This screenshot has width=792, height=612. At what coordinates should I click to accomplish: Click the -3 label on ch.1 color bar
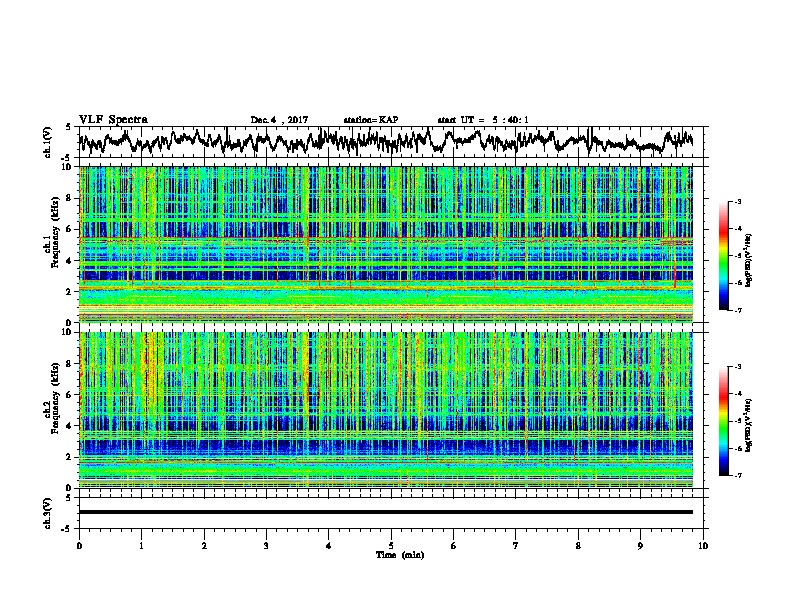(x=738, y=201)
